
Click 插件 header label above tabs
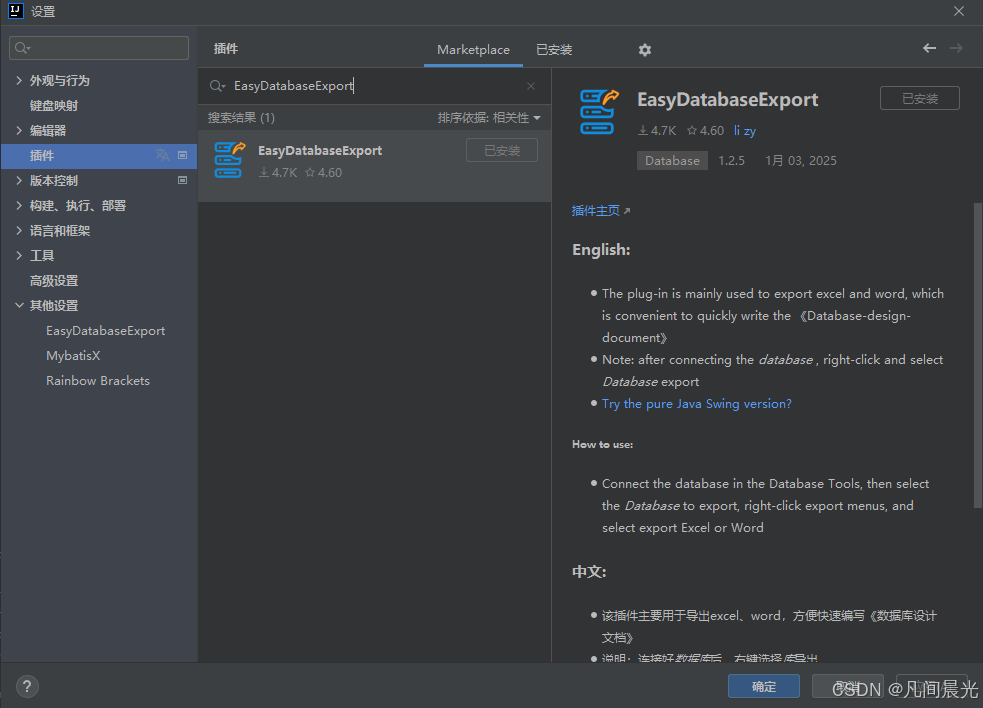[226, 49]
